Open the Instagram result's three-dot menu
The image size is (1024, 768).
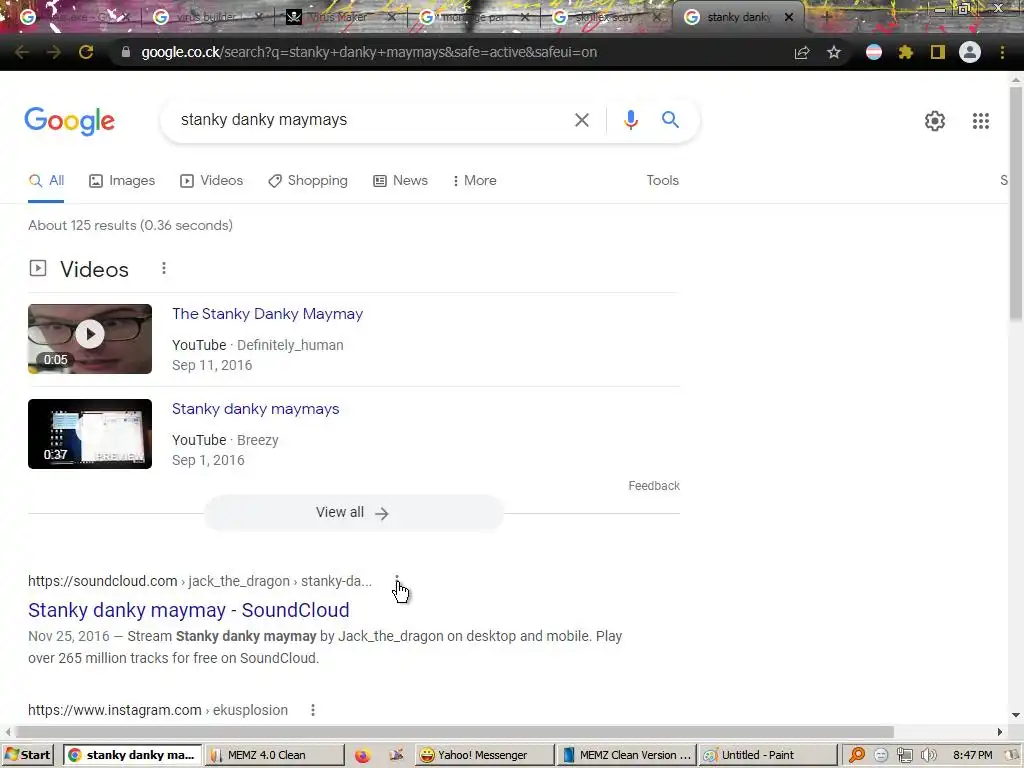point(313,710)
